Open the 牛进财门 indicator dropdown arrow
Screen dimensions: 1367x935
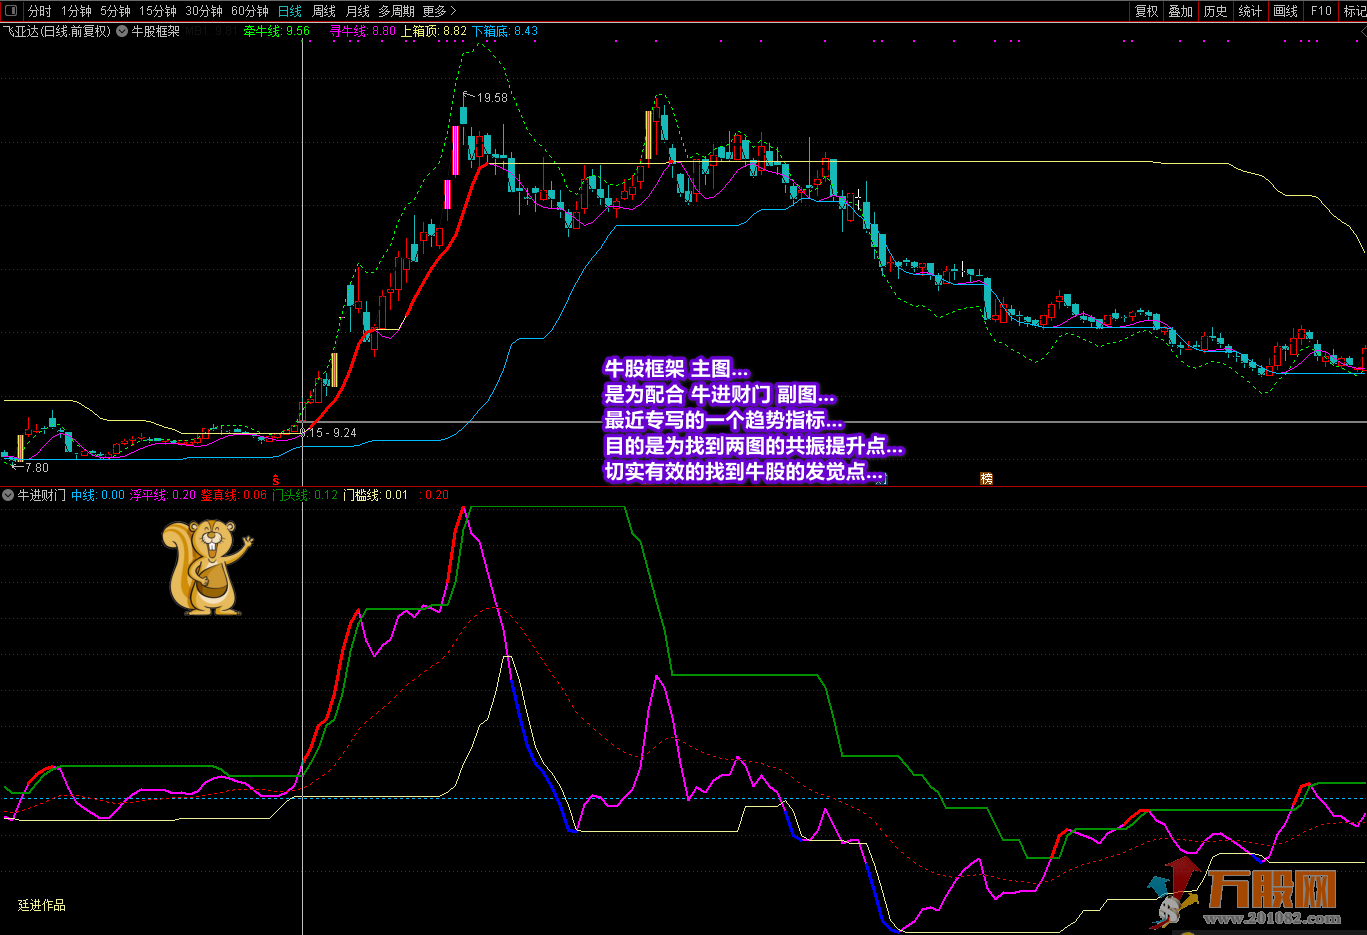pyautogui.click(x=8, y=495)
